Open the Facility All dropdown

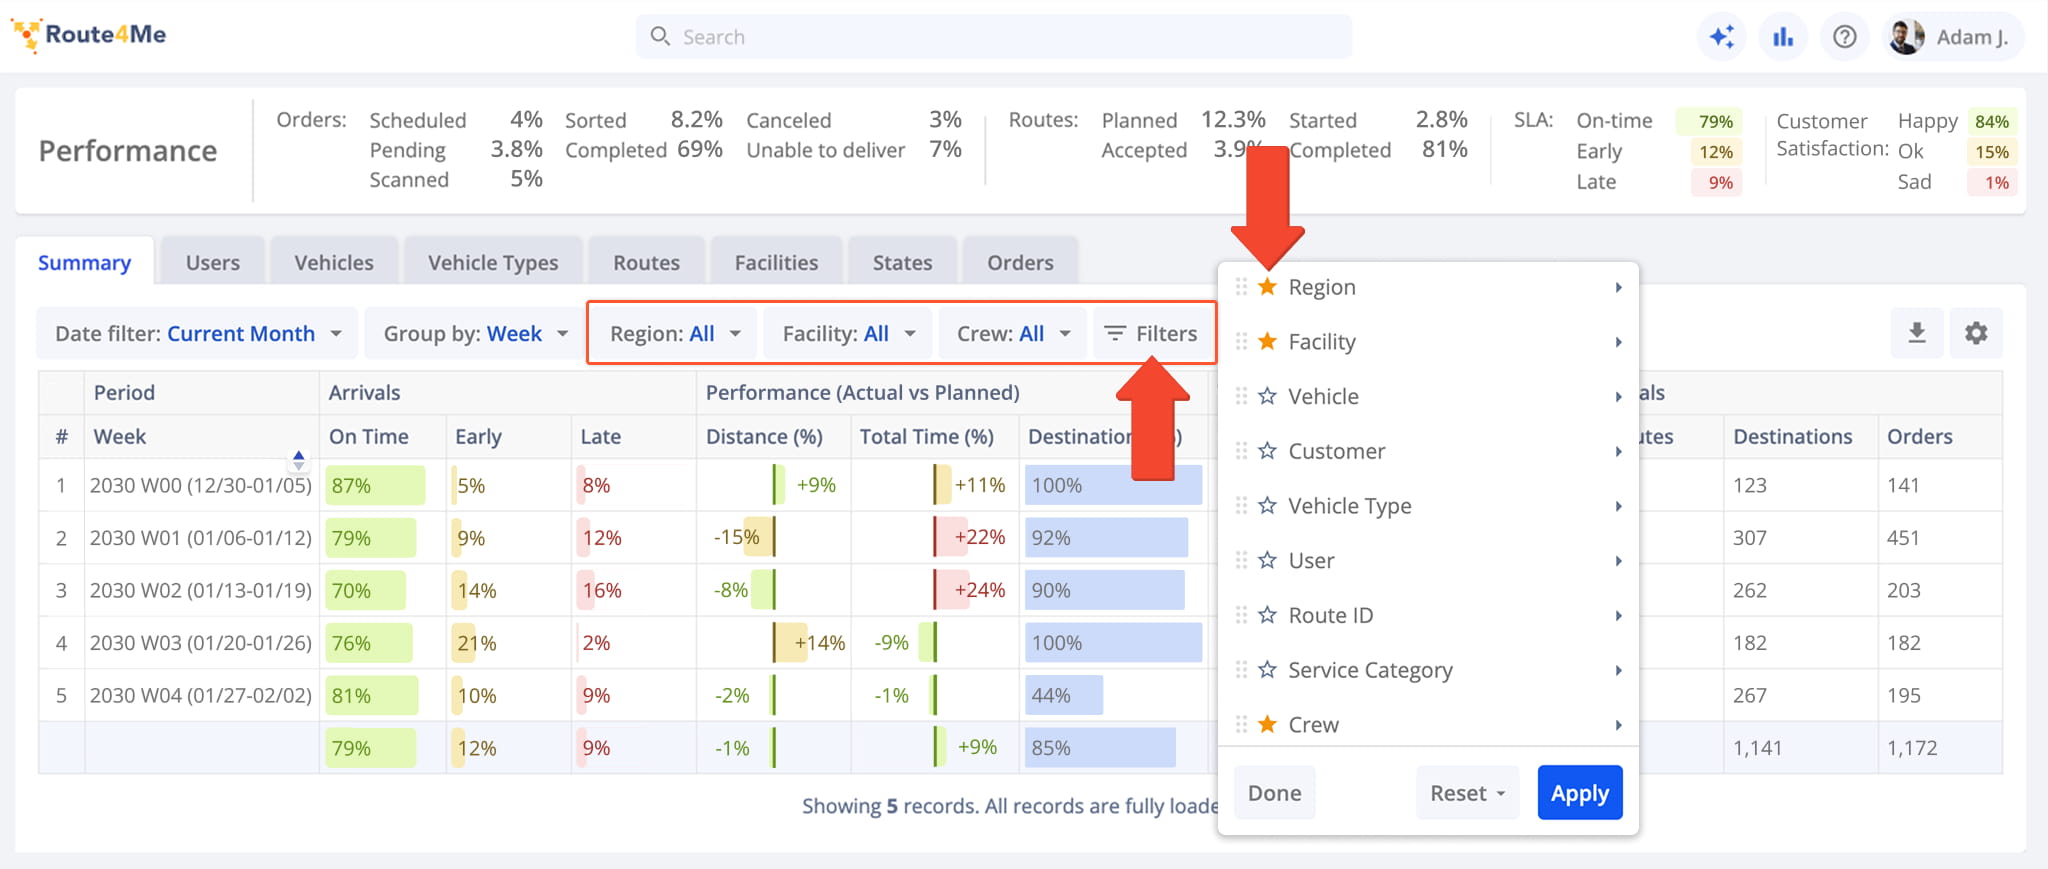pos(849,333)
